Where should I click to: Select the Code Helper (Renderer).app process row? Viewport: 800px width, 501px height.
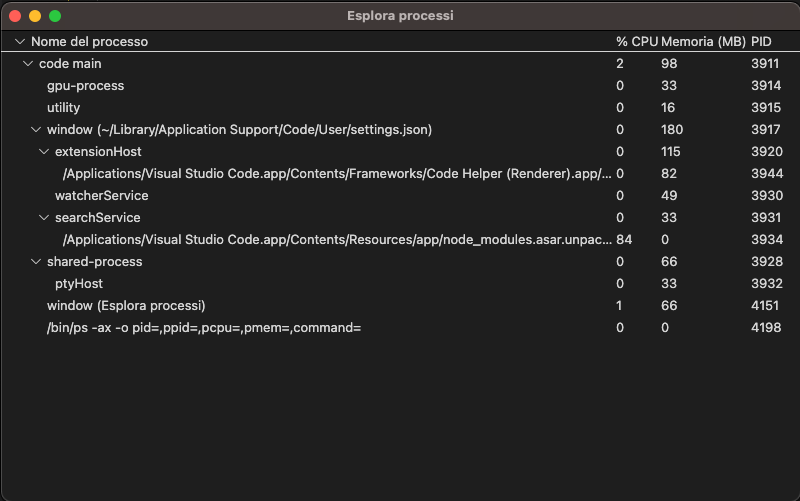coord(400,173)
